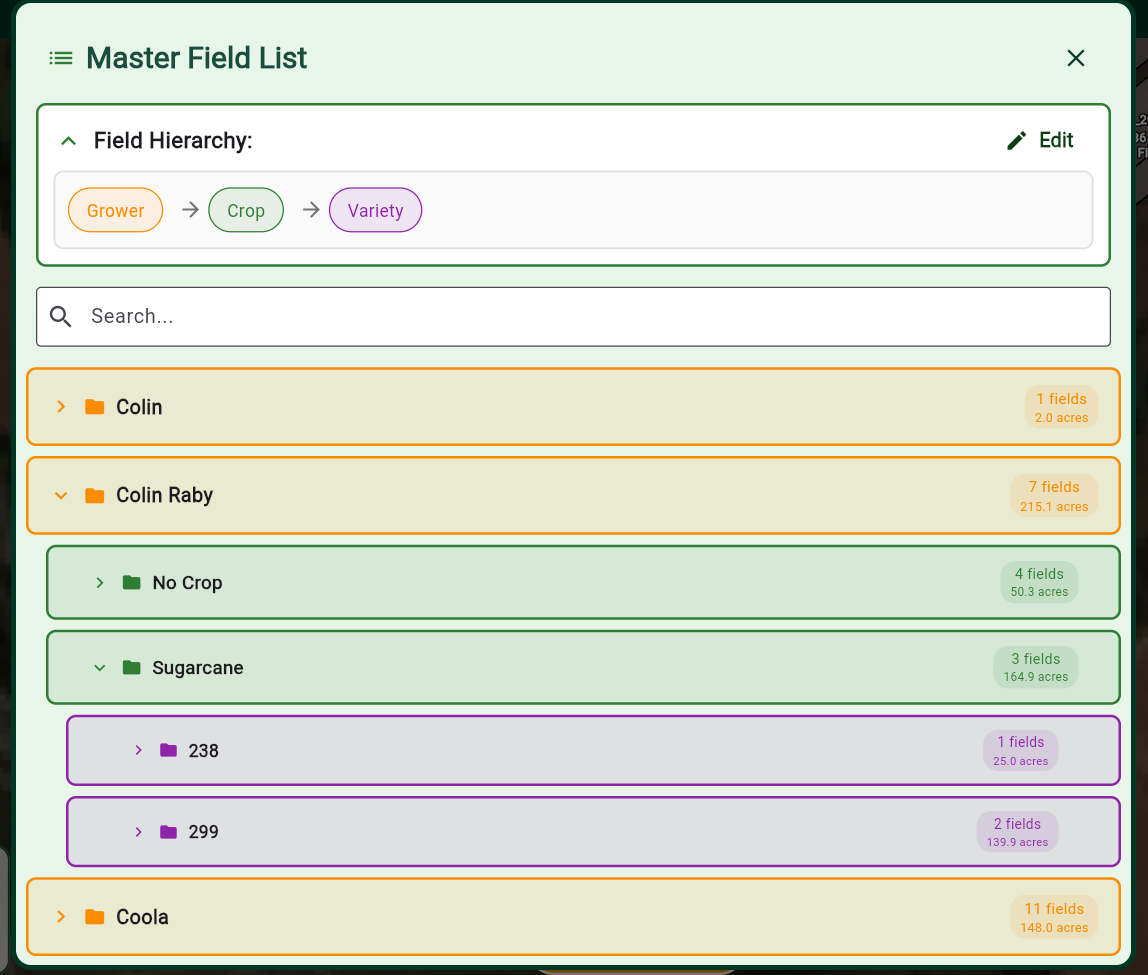
Task: Open the Edit mode for field hierarchy
Action: (x=1040, y=140)
